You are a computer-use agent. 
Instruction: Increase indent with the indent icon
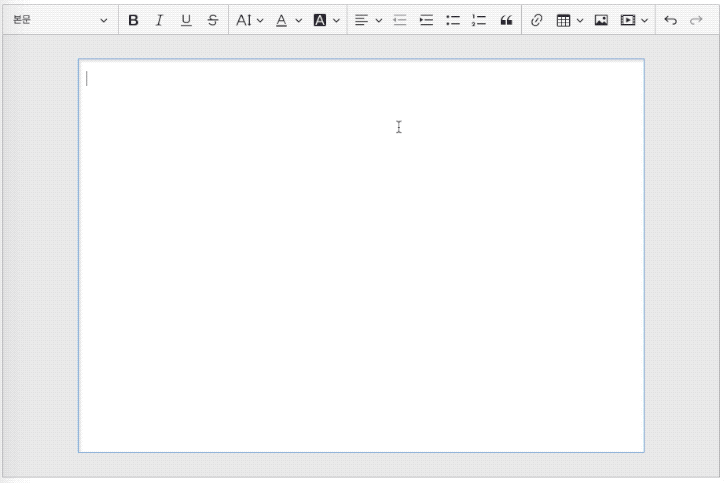pos(426,20)
